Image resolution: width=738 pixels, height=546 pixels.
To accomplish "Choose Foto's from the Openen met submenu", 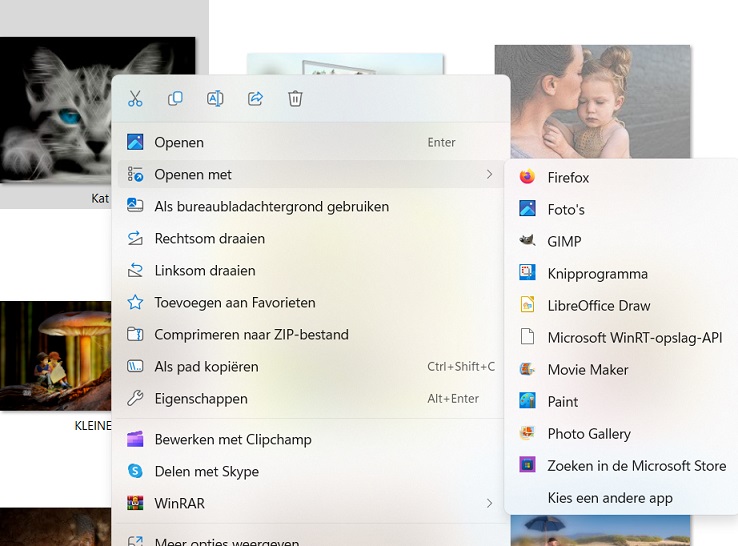I will click(566, 210).
